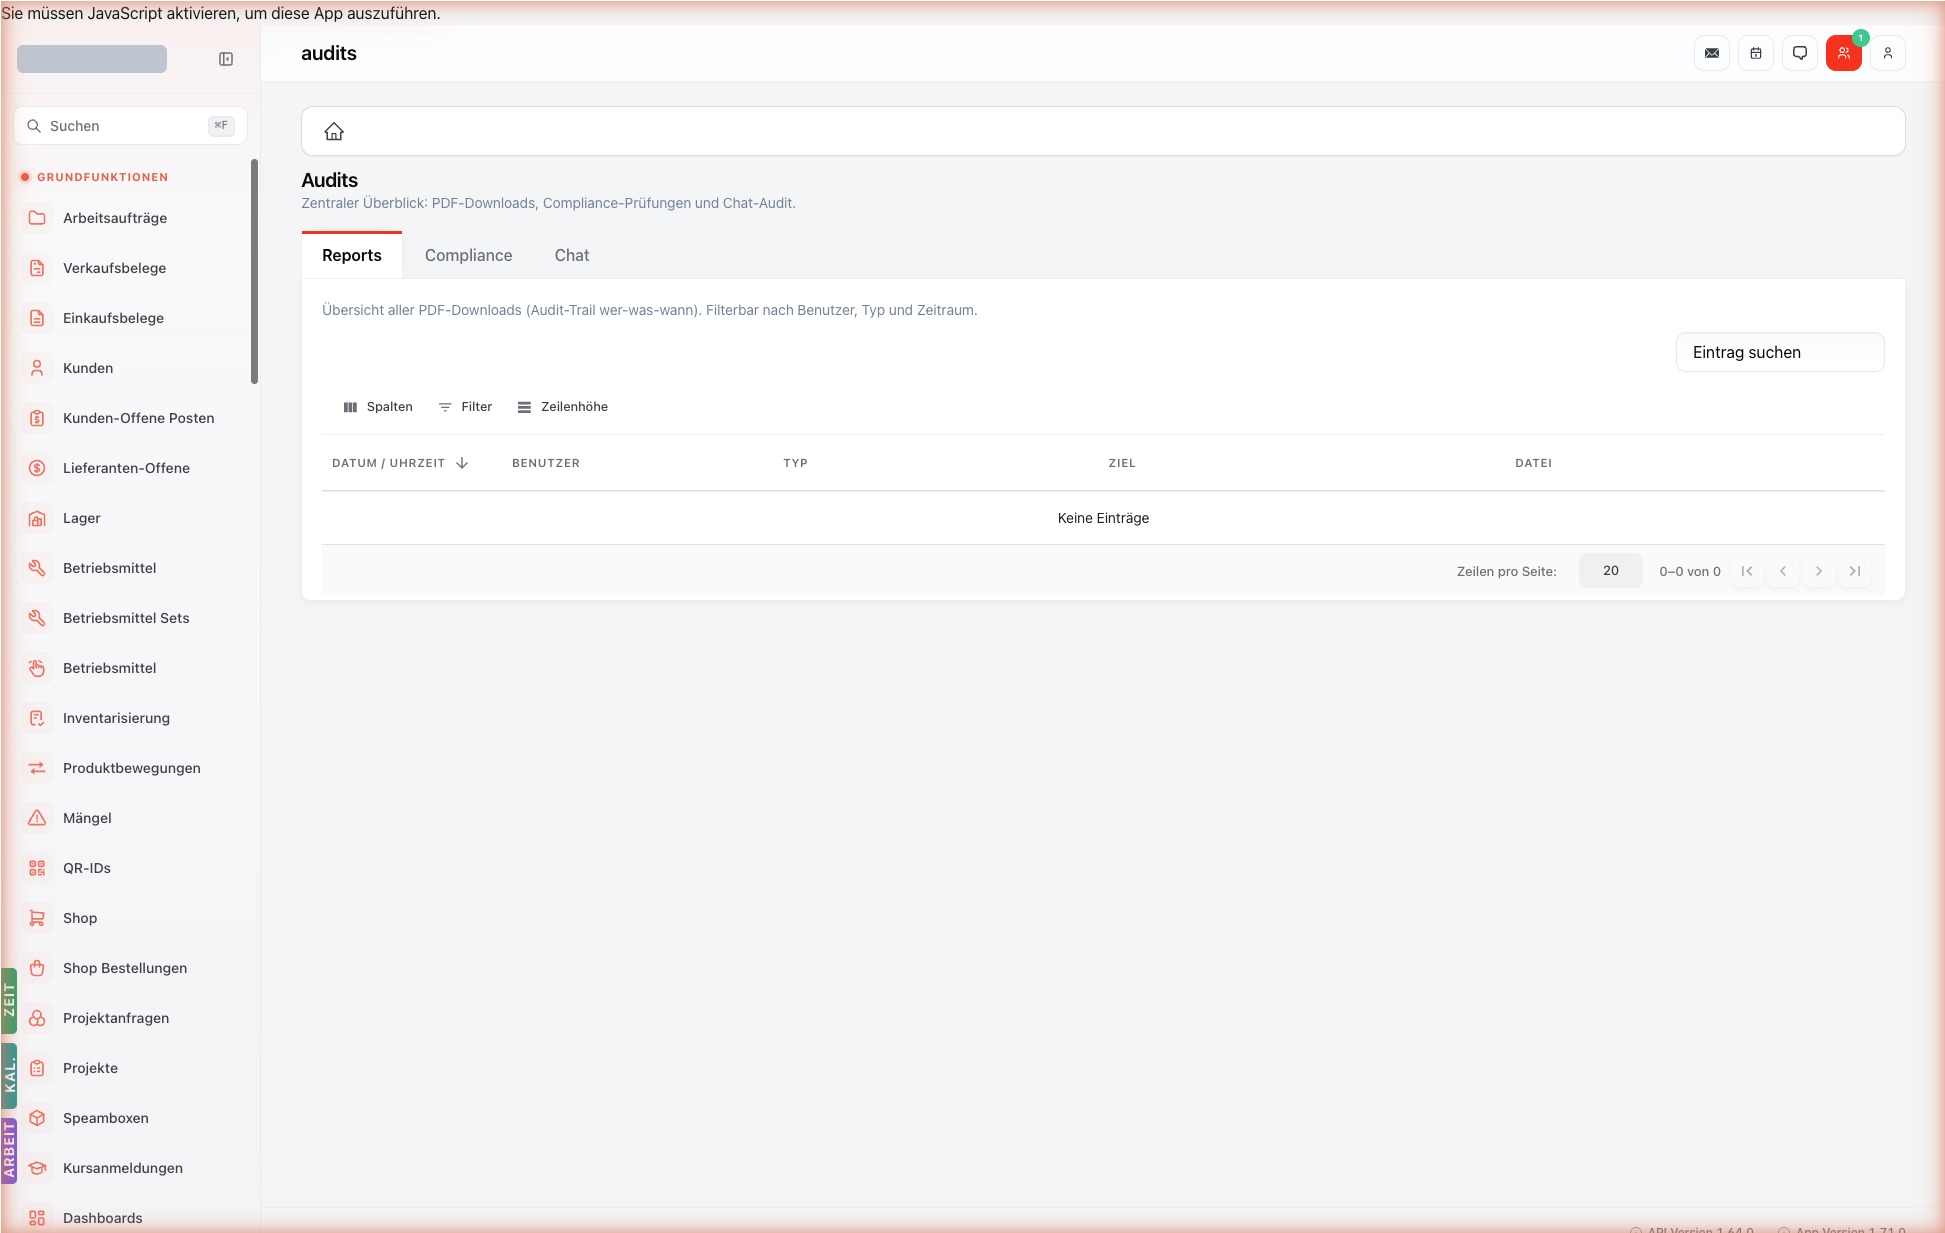Open the mail envelope icon in header
Image resolution: width=1945 pixels, height=1233 pixels.
(1712, 53)
